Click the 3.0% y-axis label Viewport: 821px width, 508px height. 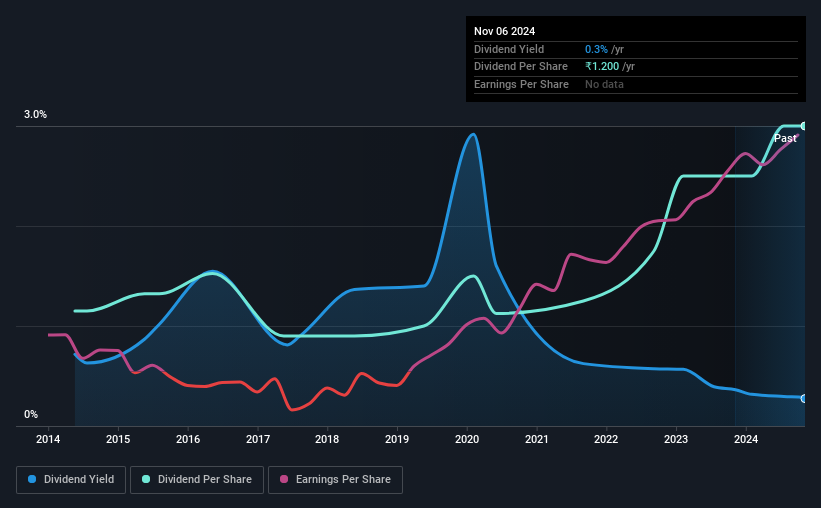(x=35, y=115)
